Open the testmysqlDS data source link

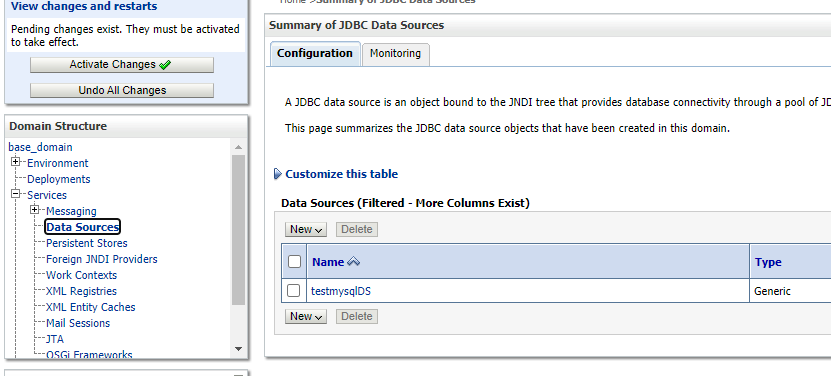(341, 291)
